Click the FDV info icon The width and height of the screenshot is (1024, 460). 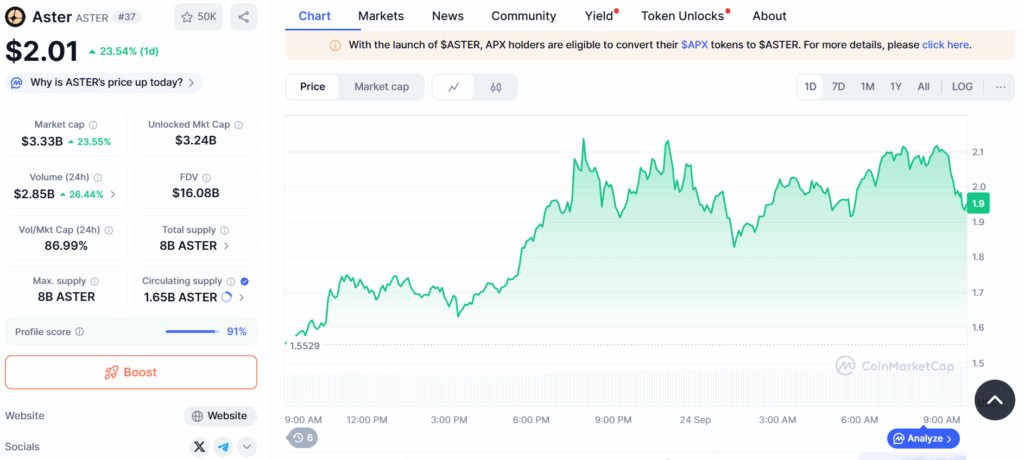[206, 178]
